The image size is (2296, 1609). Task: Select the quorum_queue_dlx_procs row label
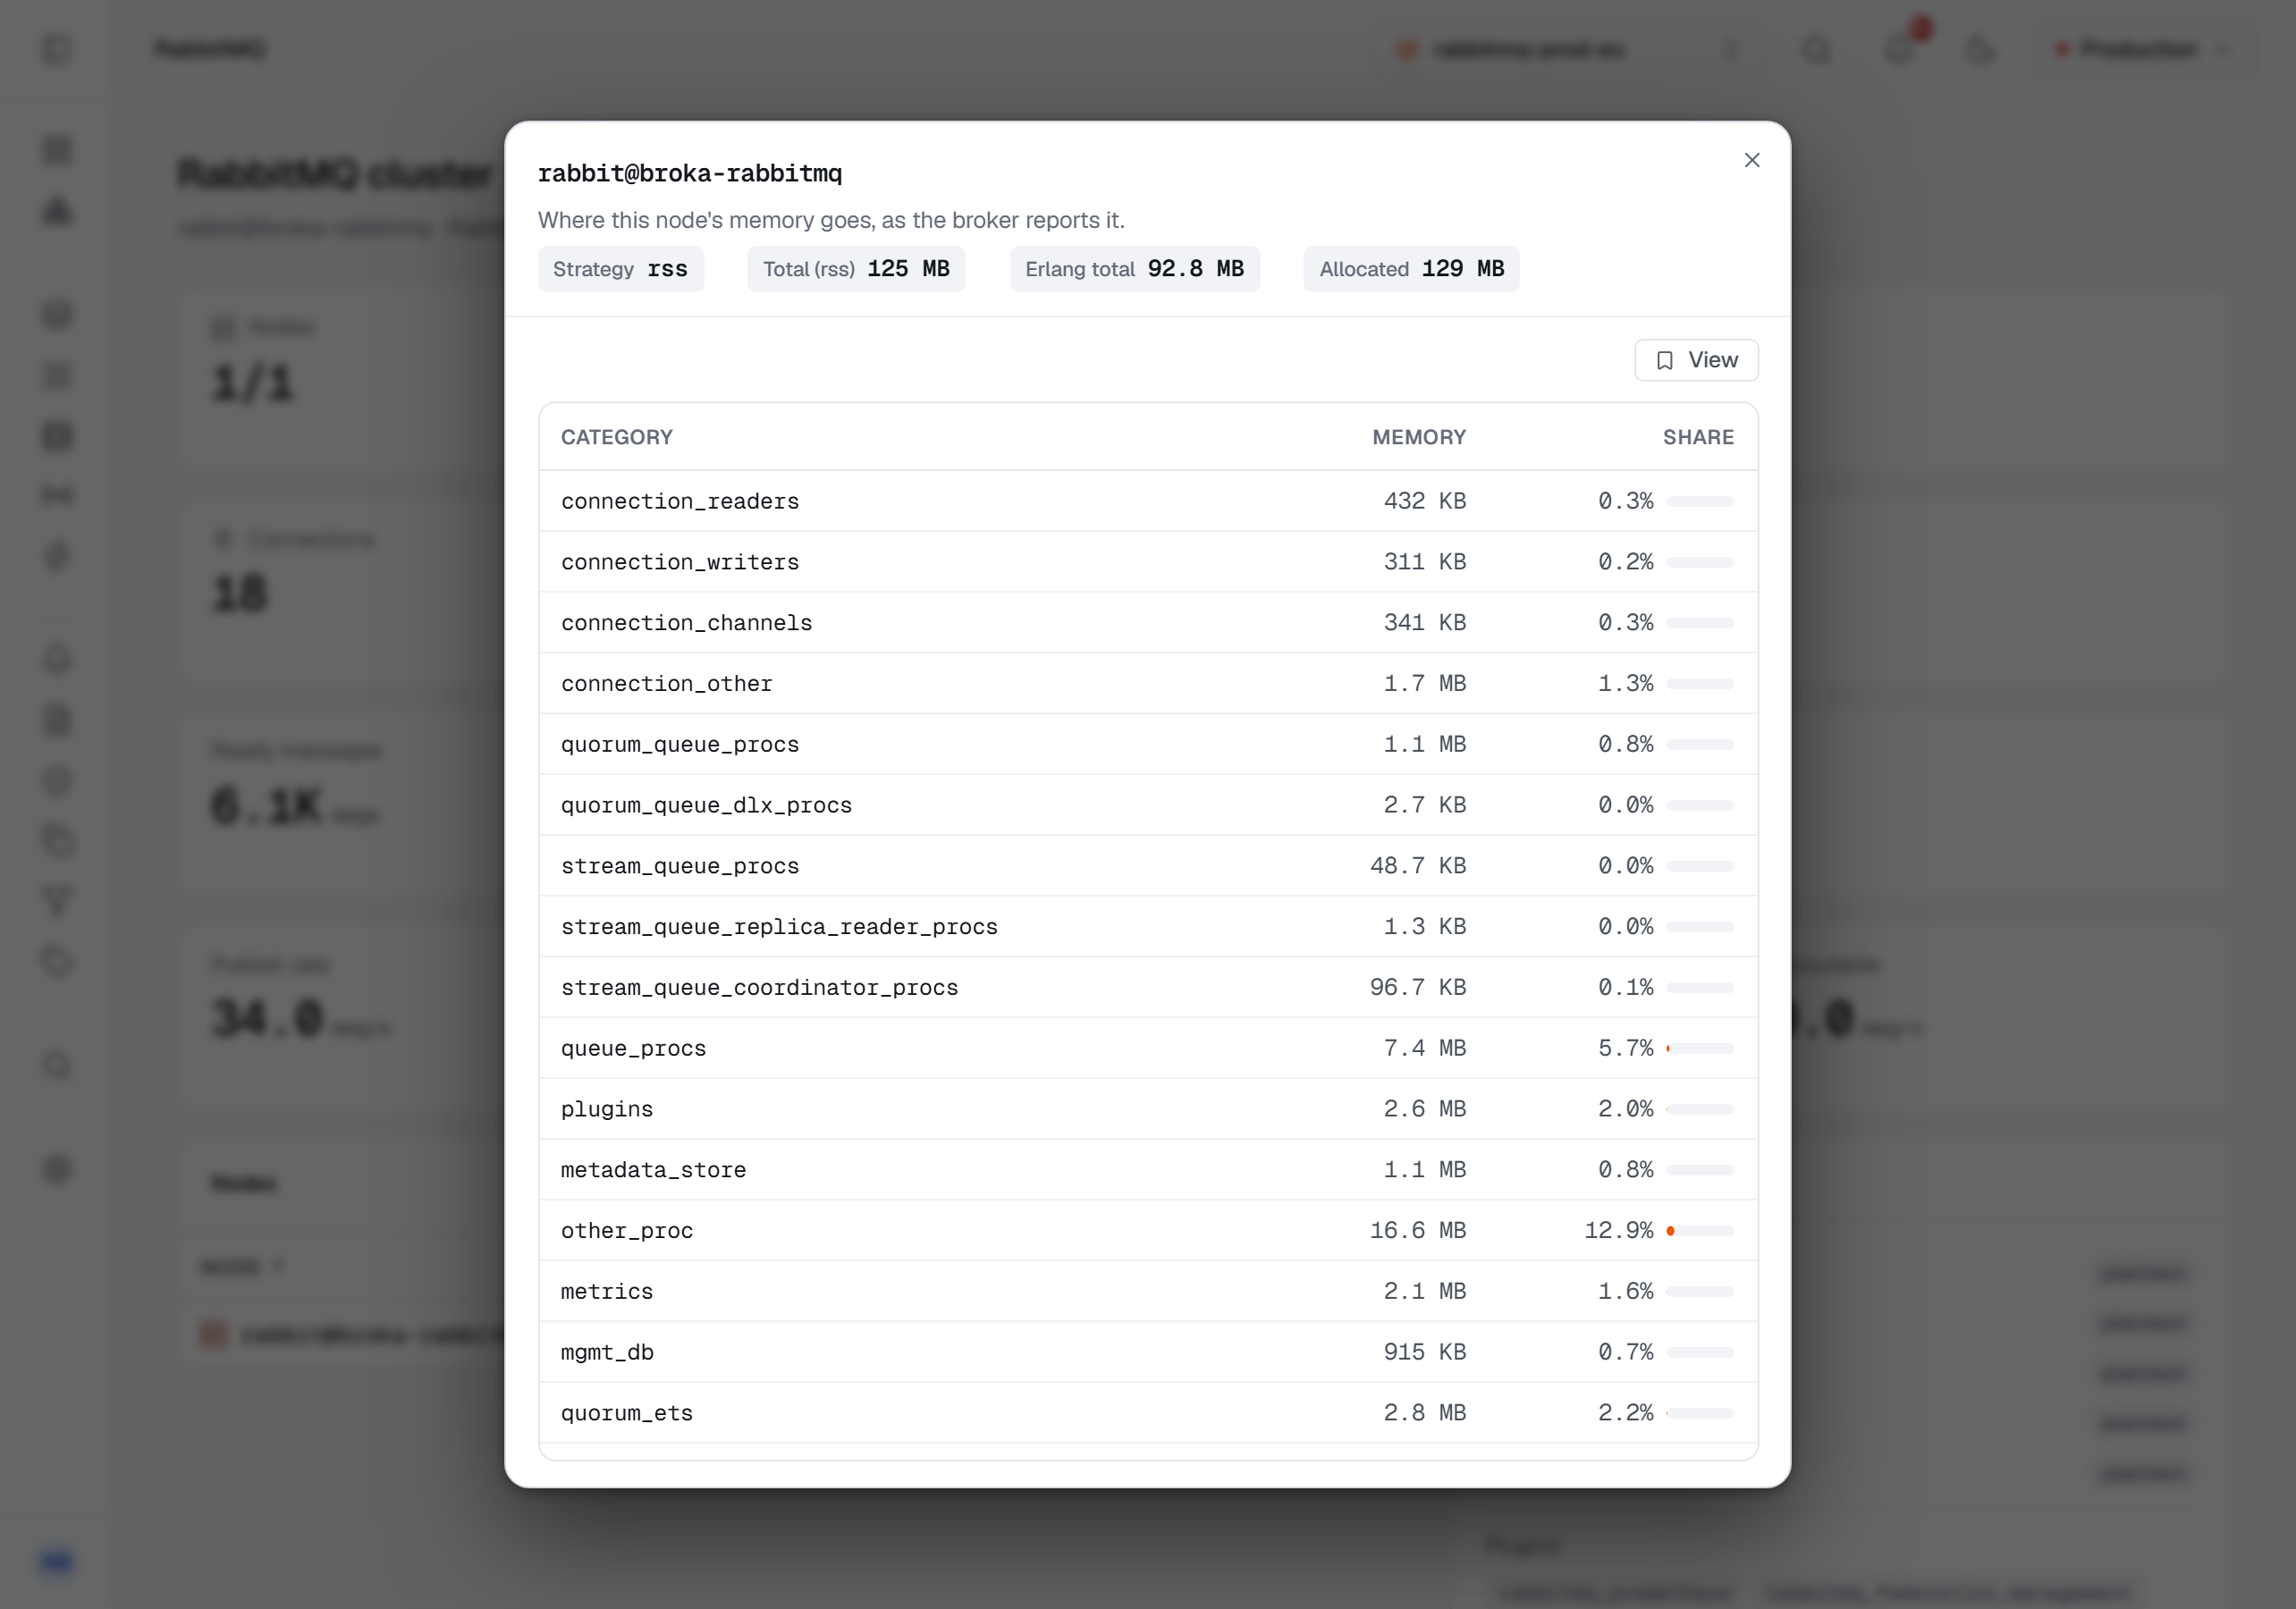tap(707, 806)
